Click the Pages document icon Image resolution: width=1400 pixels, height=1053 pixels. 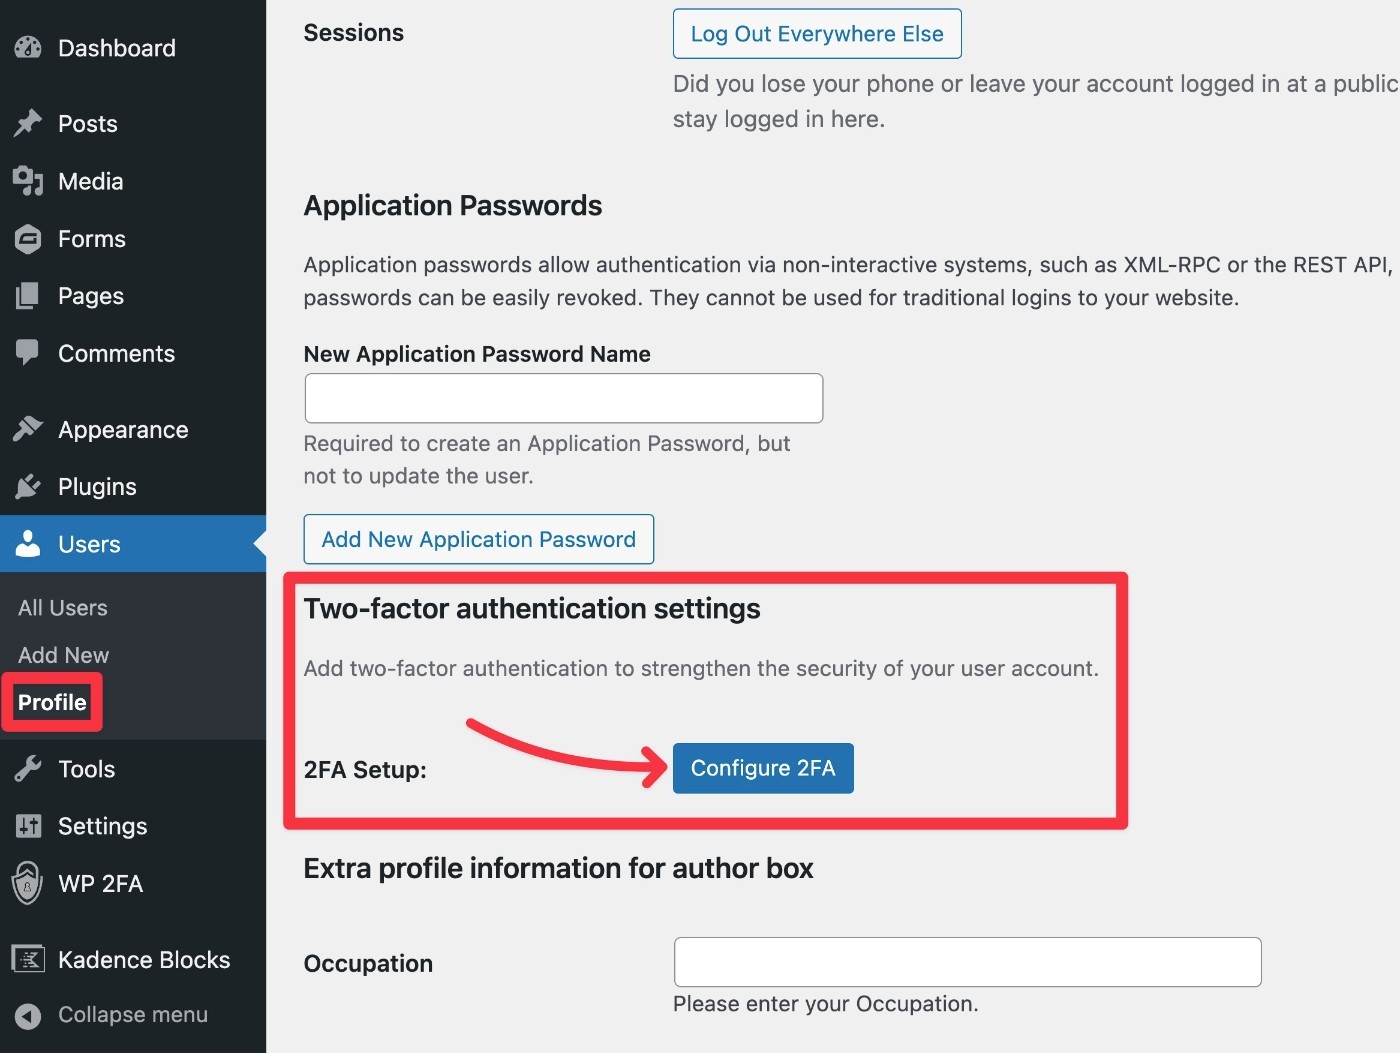coord(28,296)
